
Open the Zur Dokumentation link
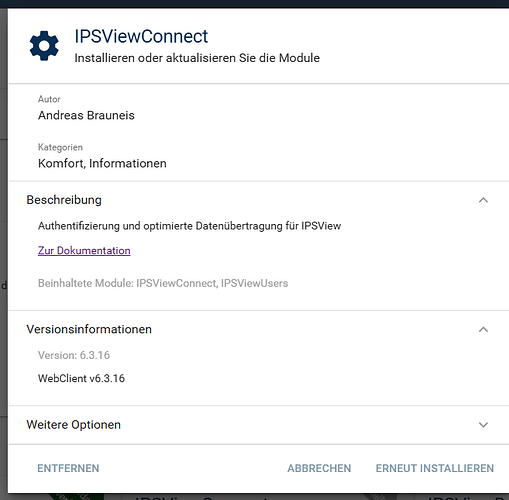84,250
